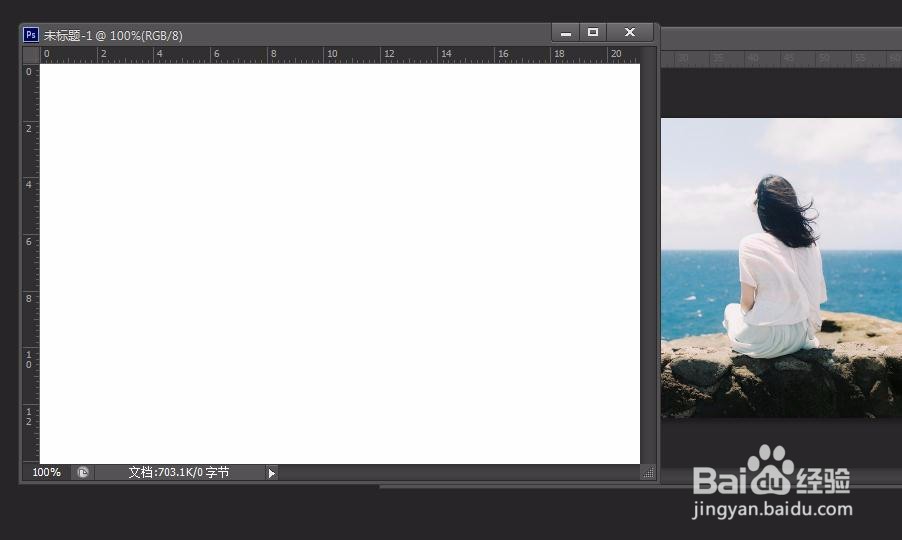Click the white canvas of 未标题-1
This screenshot has height=540, width=902.
(x=339, y=263)
